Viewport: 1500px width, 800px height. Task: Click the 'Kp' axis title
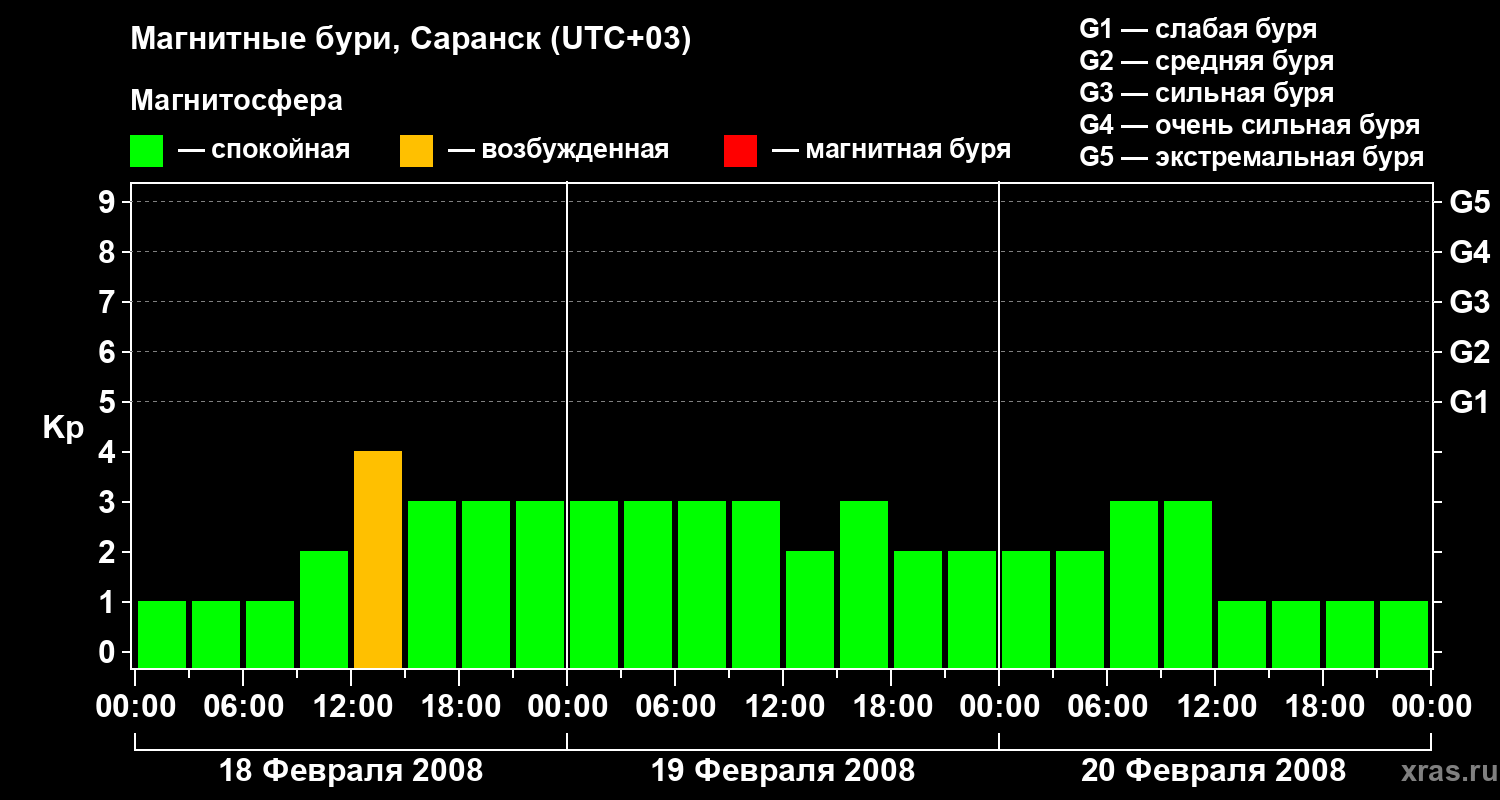63,429
